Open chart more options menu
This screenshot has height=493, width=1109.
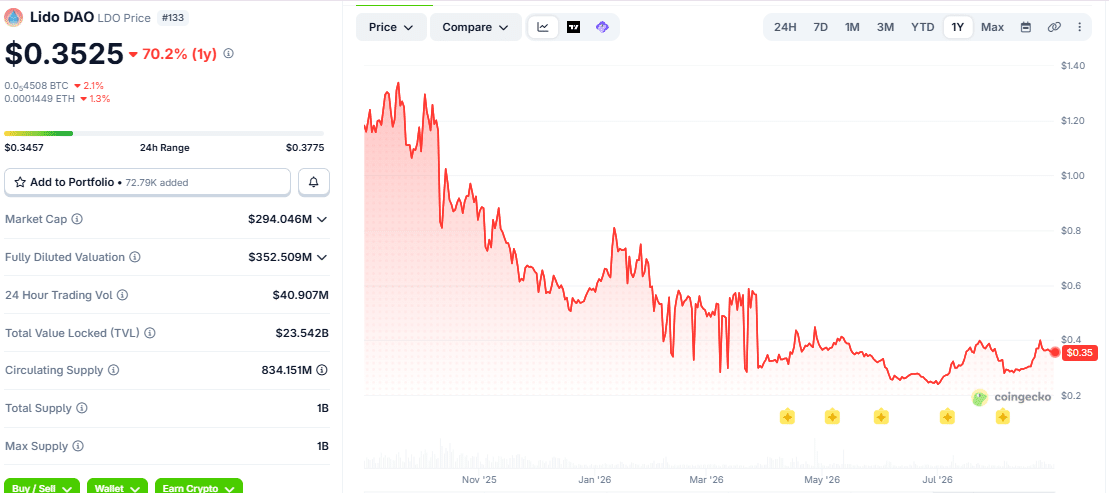1079,28
